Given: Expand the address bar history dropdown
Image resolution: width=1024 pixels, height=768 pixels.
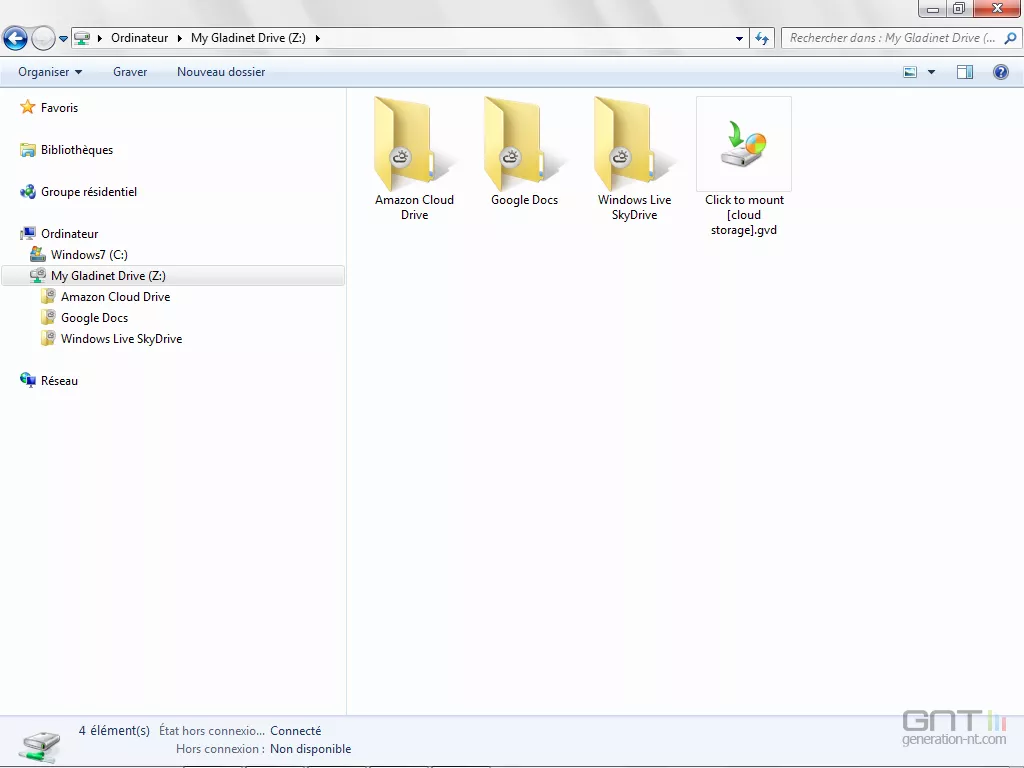Looking at the screenshot, I should pos(740,38).
